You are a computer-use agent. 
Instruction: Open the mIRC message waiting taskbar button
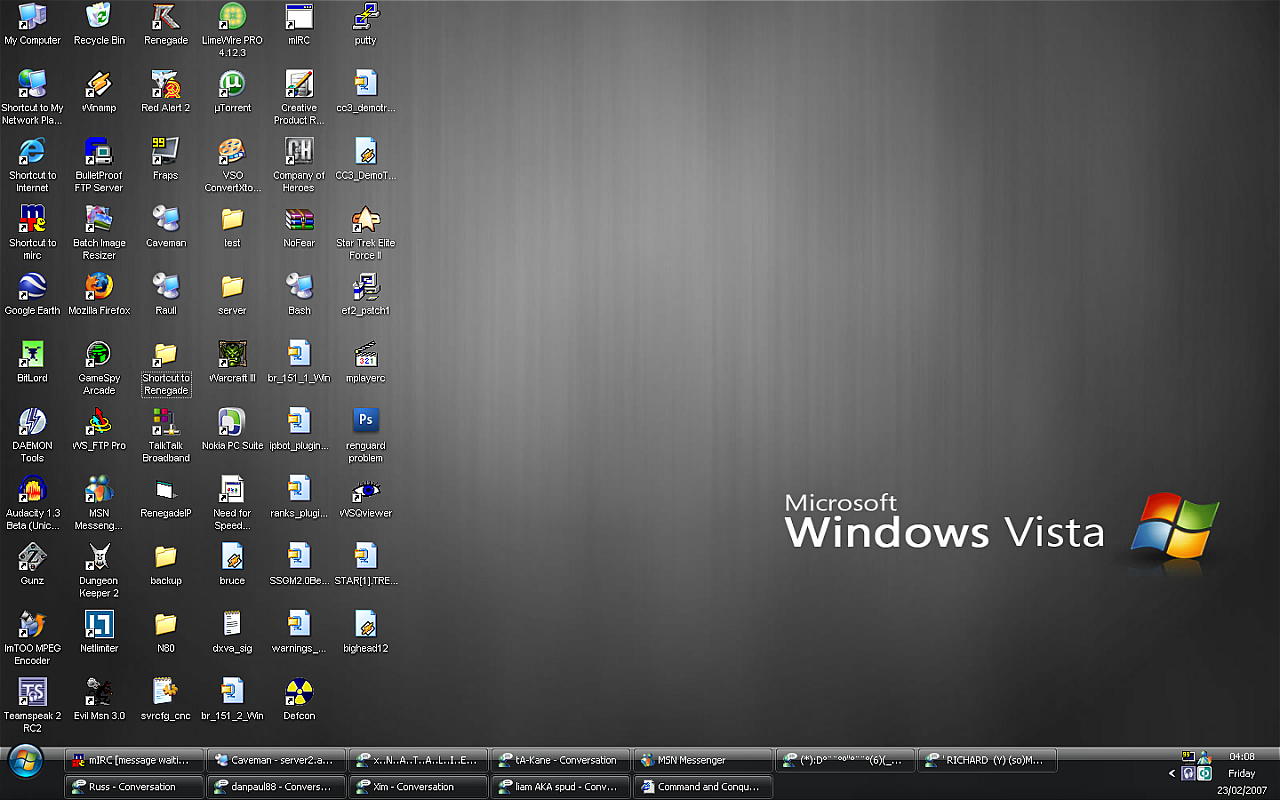[x=134, y=760]
